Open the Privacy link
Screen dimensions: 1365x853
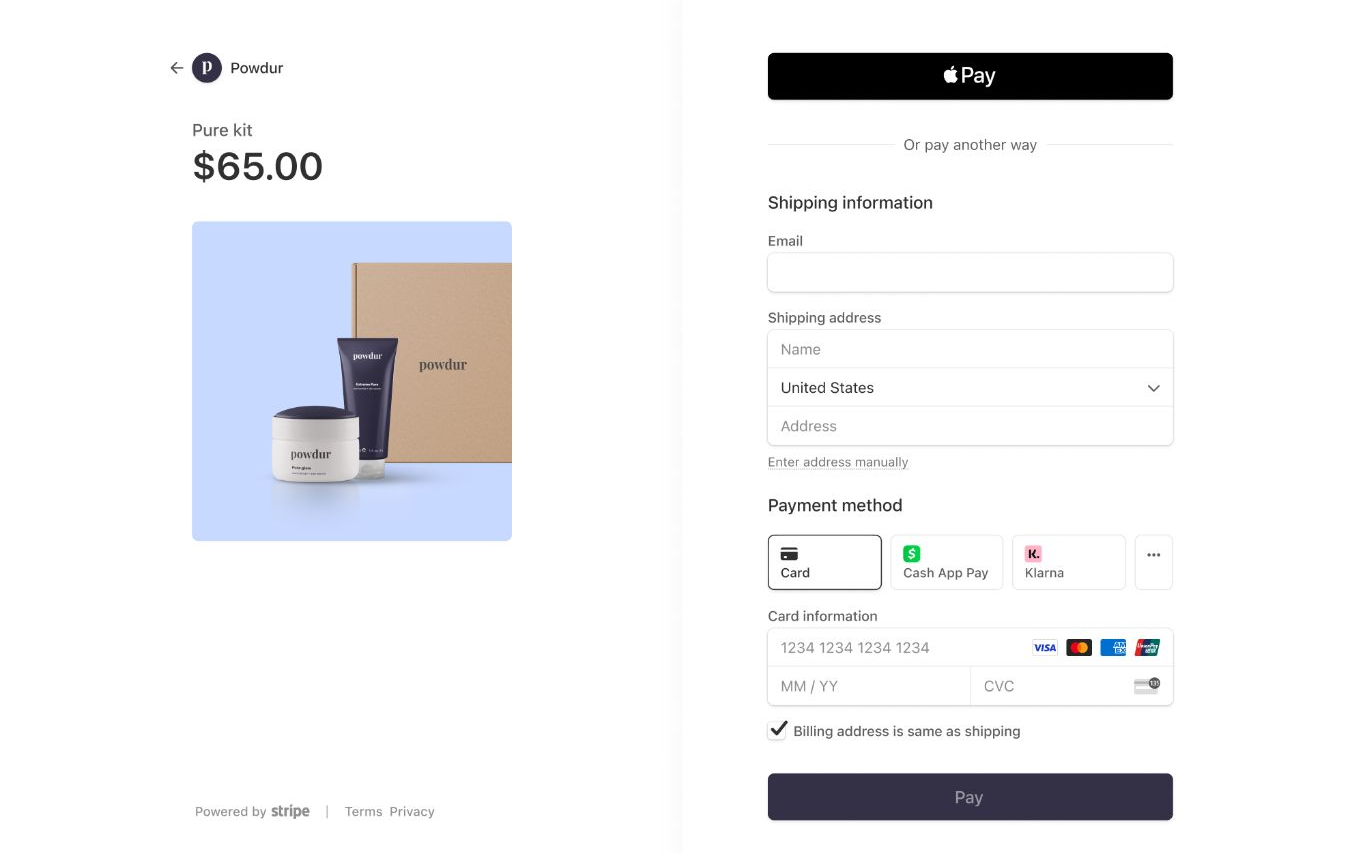pyautogui.click(x=412, y=812)
